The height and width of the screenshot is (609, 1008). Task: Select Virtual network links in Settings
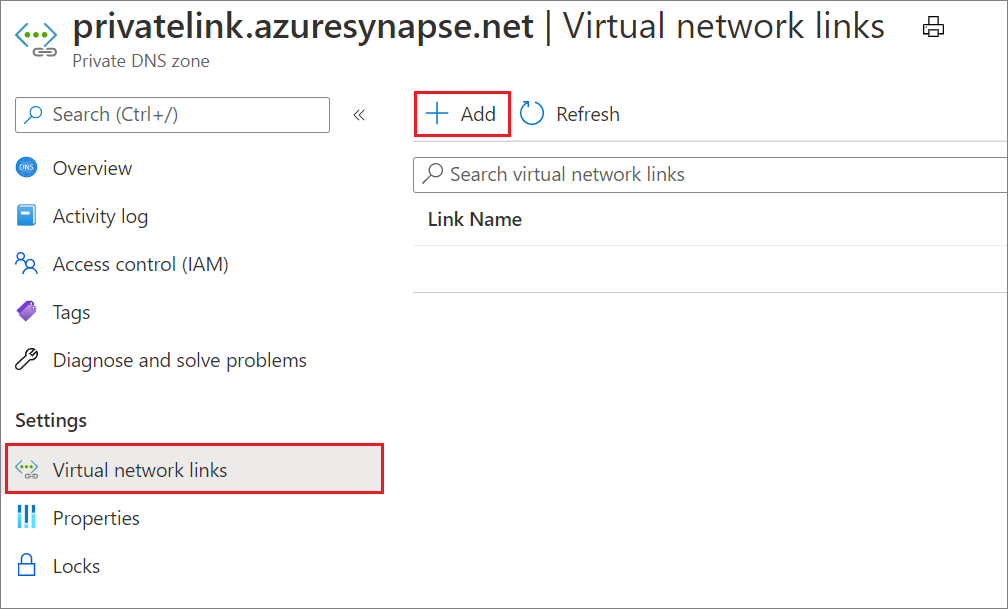(195, 469)
